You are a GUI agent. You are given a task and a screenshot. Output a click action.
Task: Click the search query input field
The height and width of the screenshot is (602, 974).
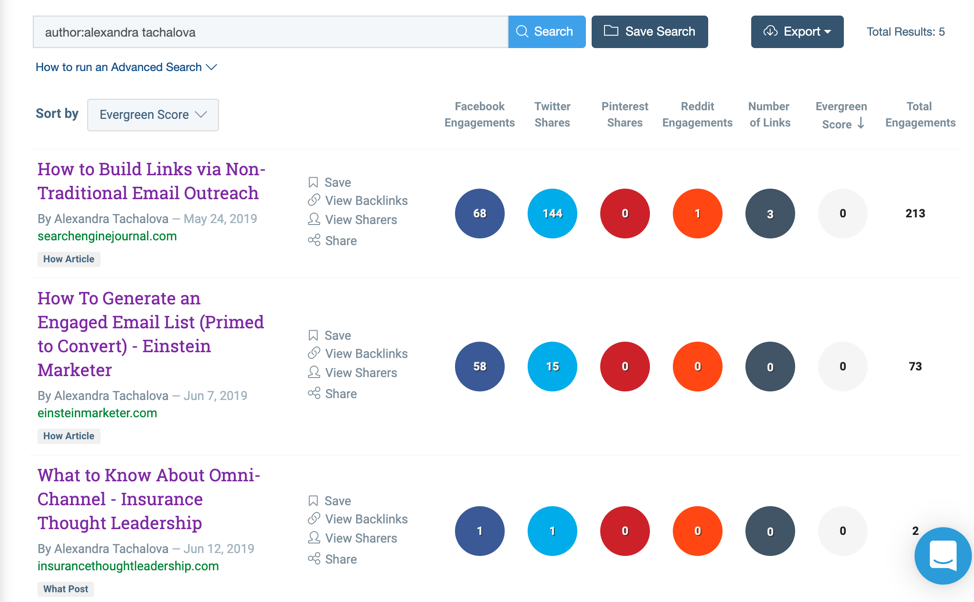pyautogui.click(x=270, y=32)
